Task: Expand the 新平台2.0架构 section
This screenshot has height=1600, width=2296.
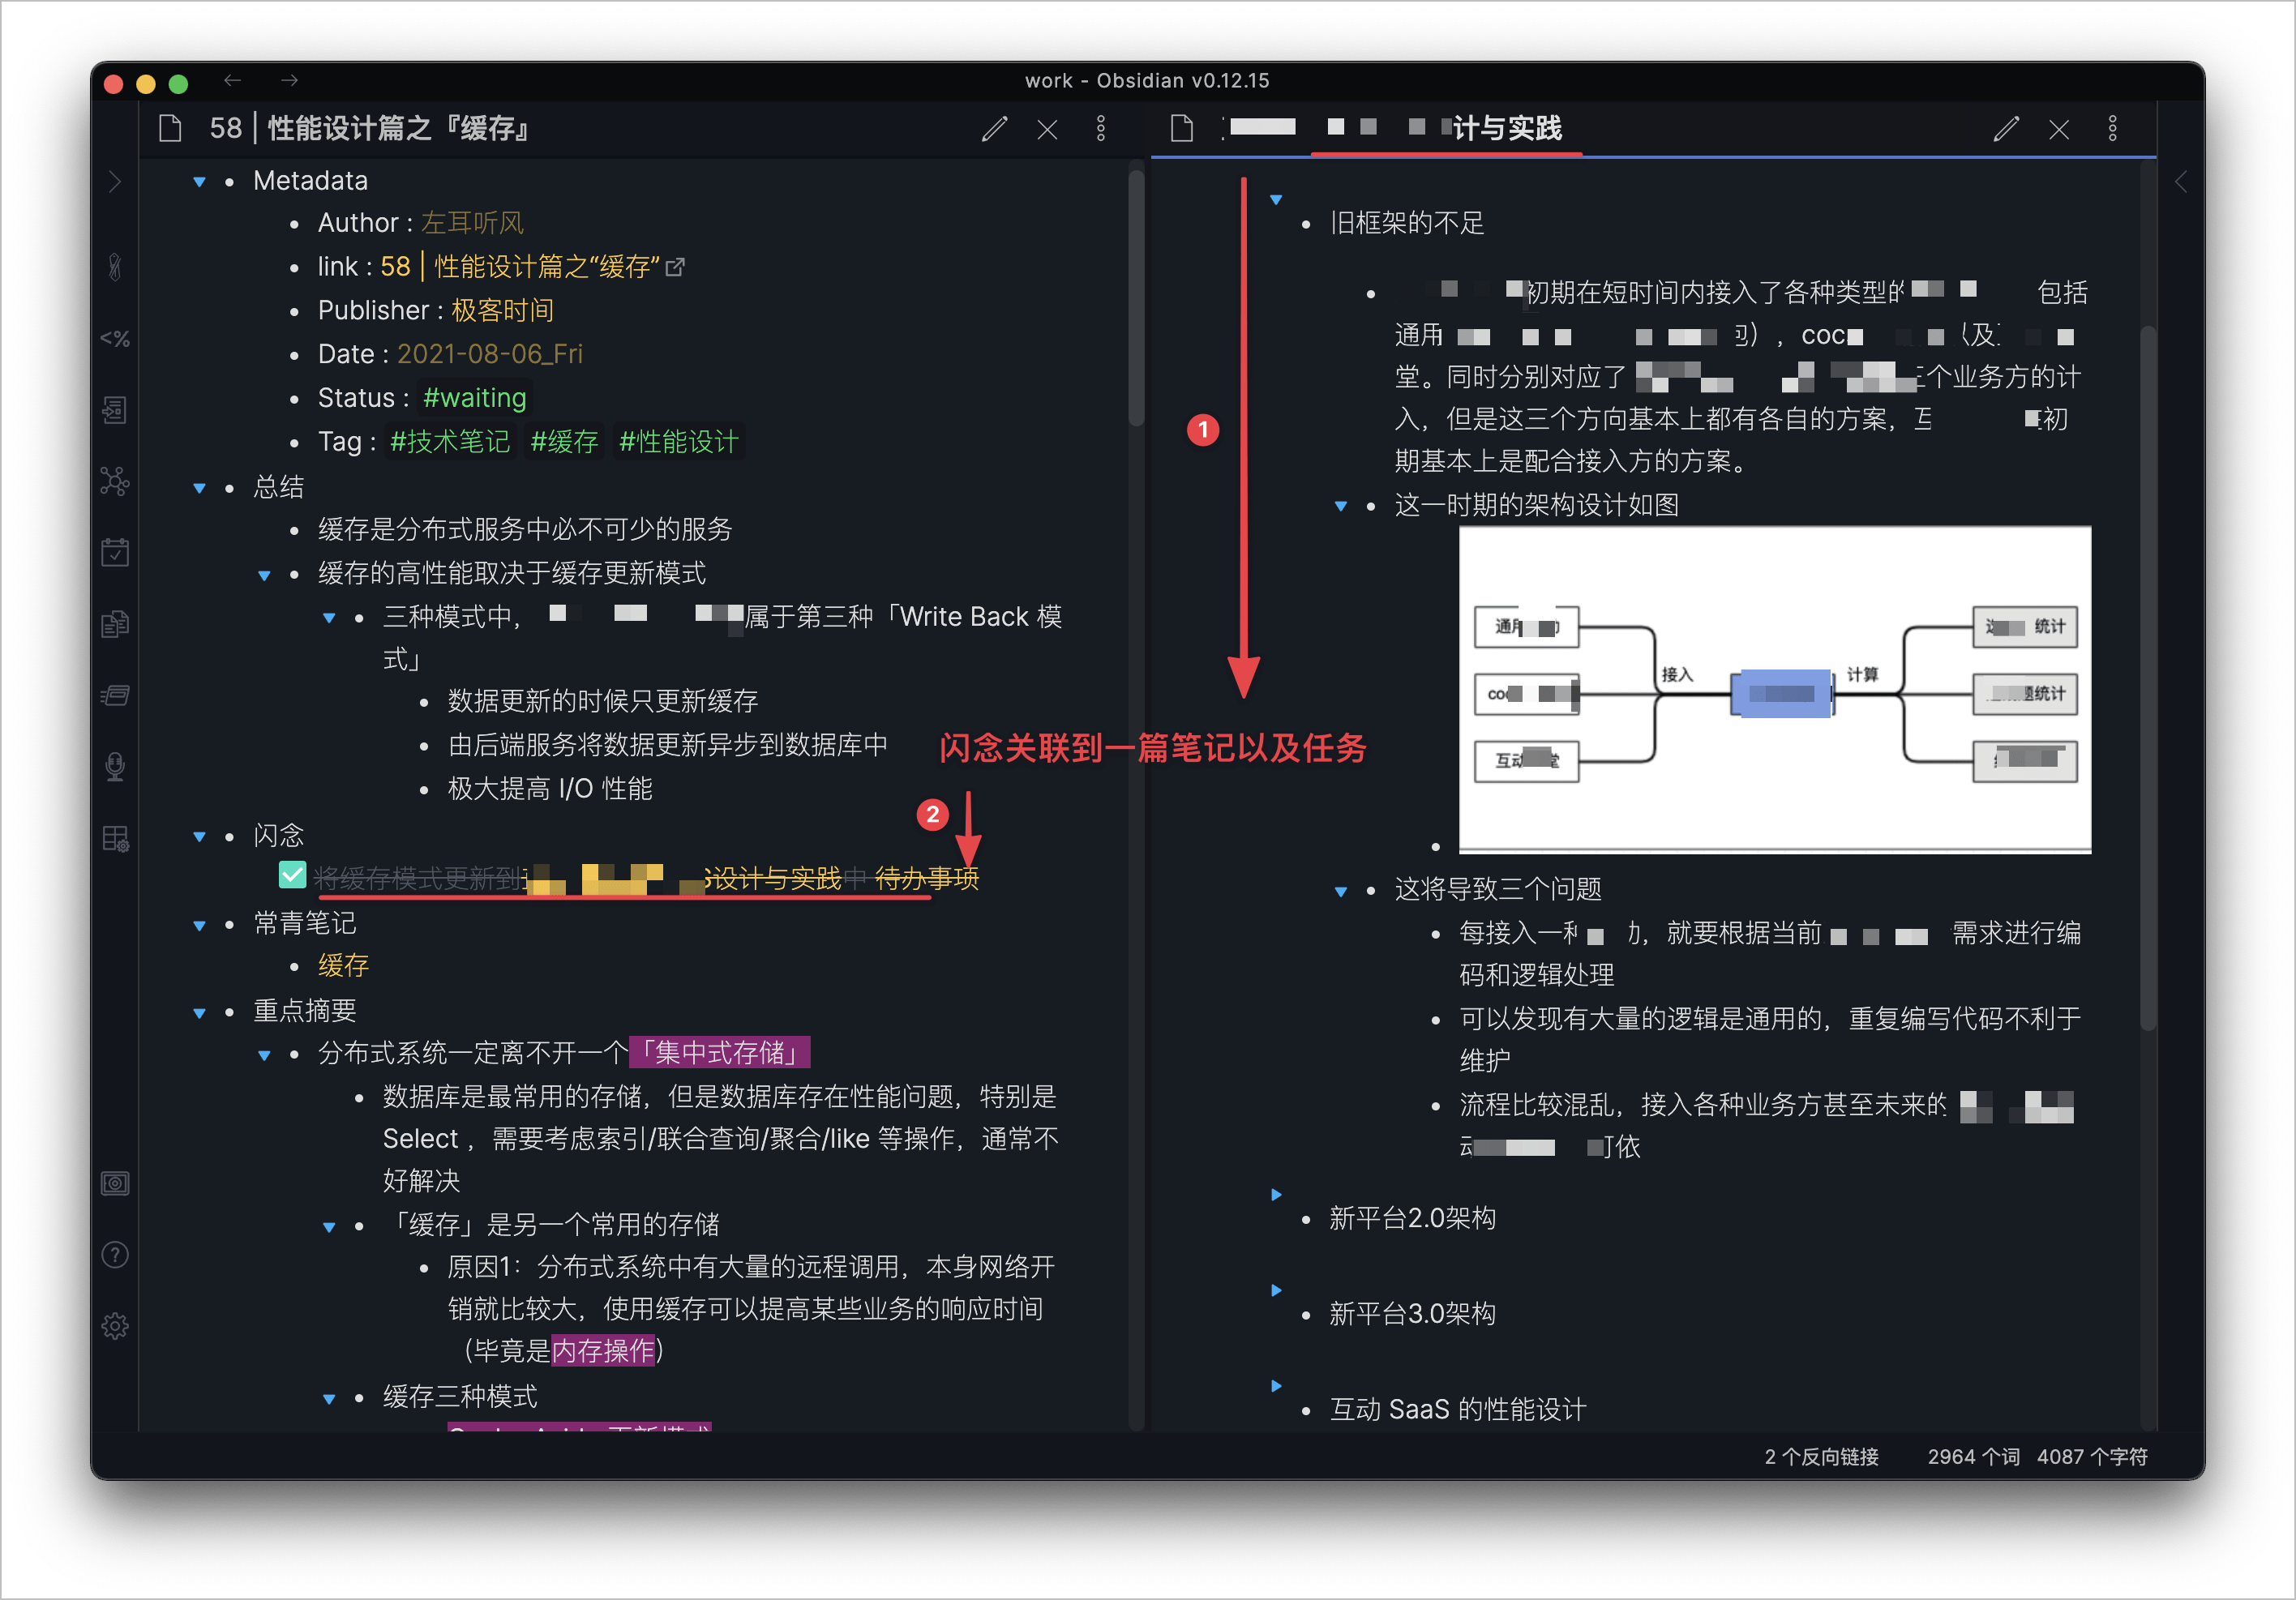Action: pyautogui.click(x=1277, y=1193)
